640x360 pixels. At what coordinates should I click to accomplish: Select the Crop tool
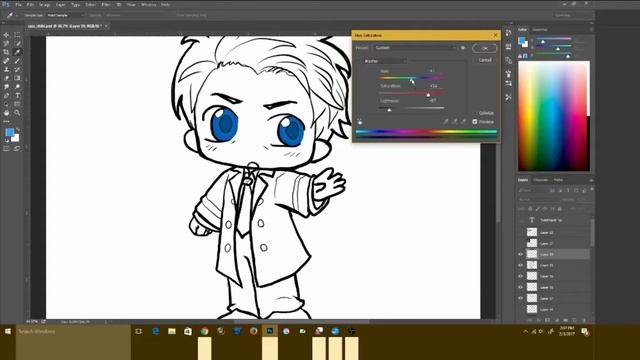coord(6,52)
